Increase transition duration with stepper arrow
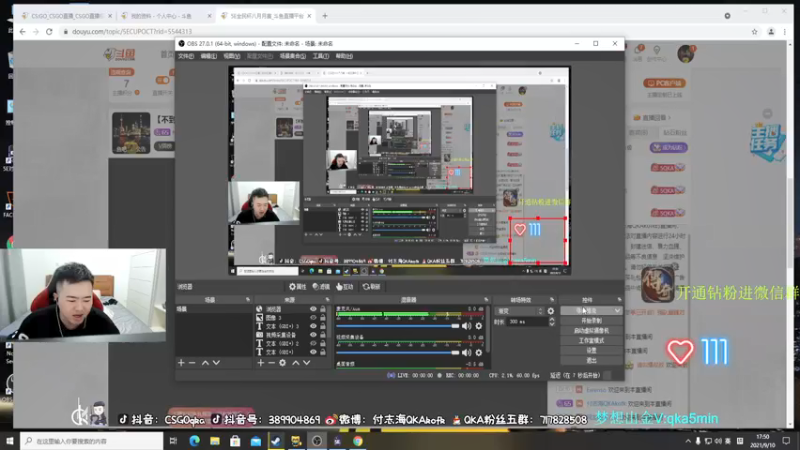The image size is (800, 450). tap(552, 319)
